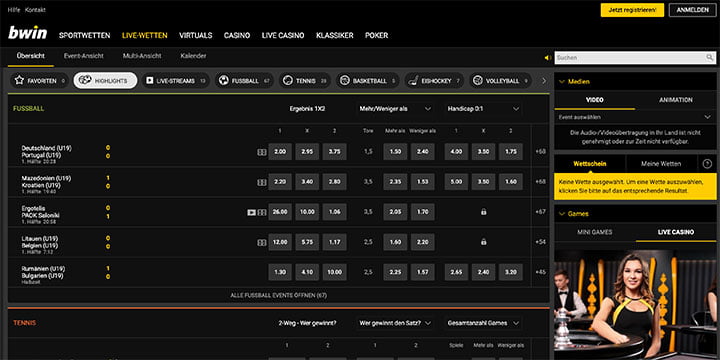
Task: Open the Meine Wetten tab
Action: click(661, 163)
